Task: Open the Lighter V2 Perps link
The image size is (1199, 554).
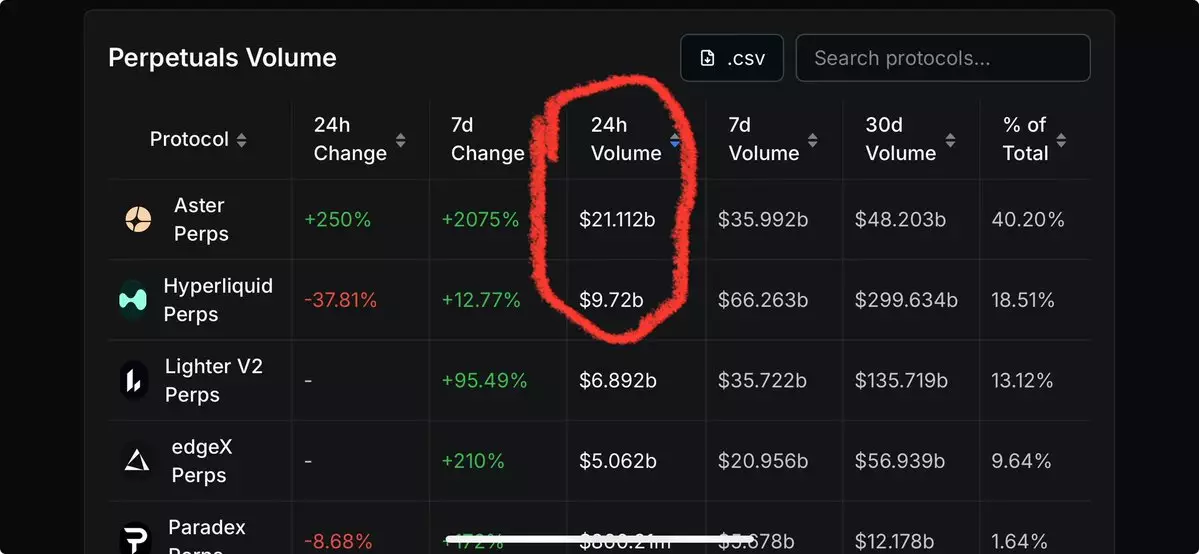Action: pyautogui.click(x=213, y=380)
